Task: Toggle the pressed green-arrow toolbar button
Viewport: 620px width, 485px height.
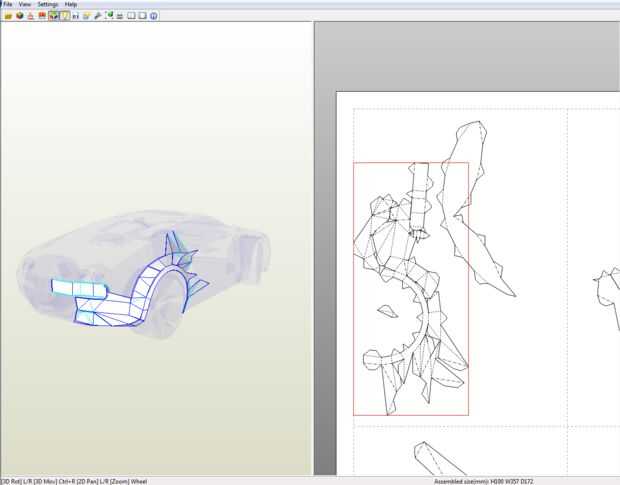Action: [53, 16]
